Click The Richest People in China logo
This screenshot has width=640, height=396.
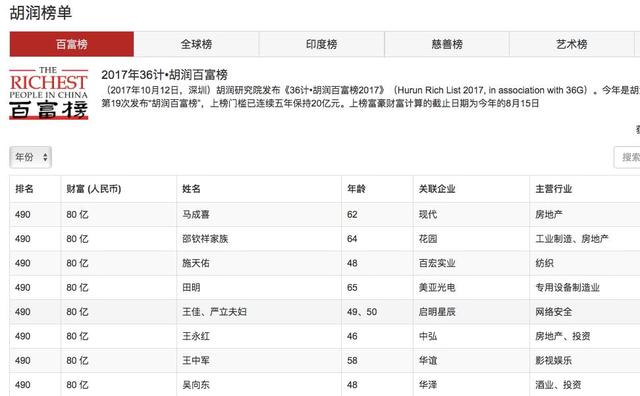coord(49,93)
